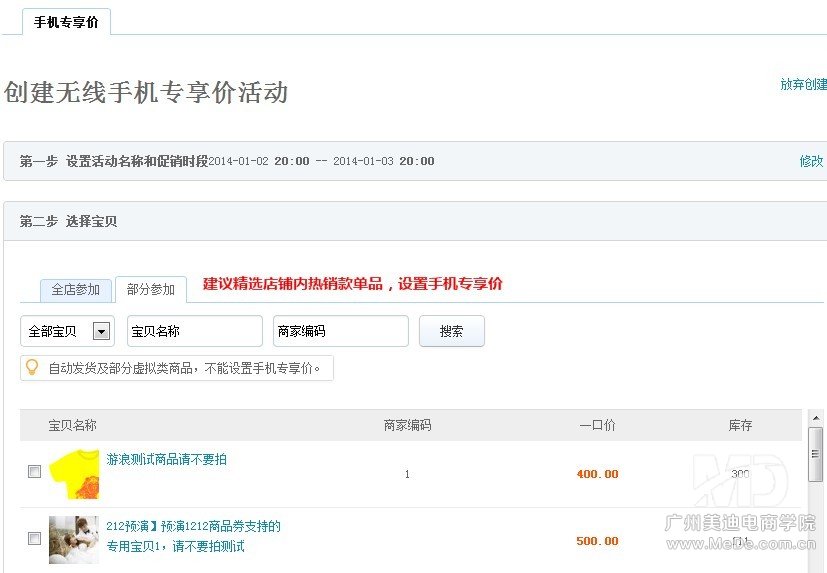Click the scrollbar up arrow in product list
The height and width of the screenshot is (573, 827).
816,418
